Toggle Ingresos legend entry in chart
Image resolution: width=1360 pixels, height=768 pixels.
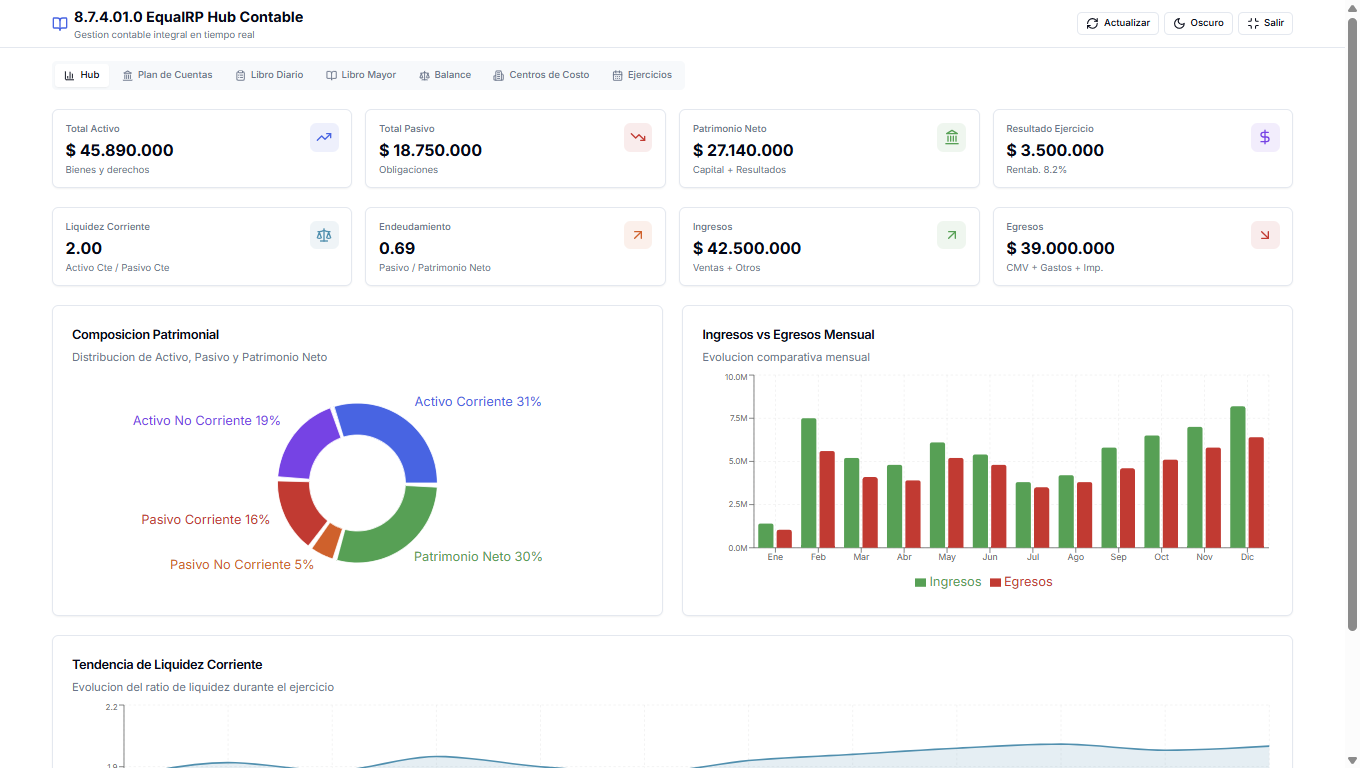point(948,582)
